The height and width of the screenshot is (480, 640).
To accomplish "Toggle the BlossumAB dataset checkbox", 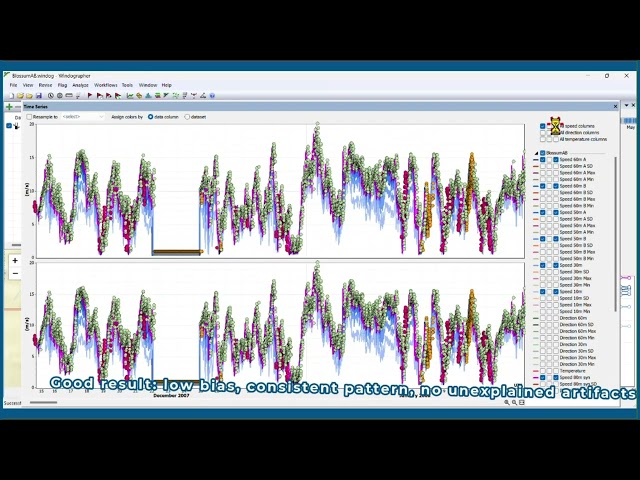I will [x=542, y=153].
